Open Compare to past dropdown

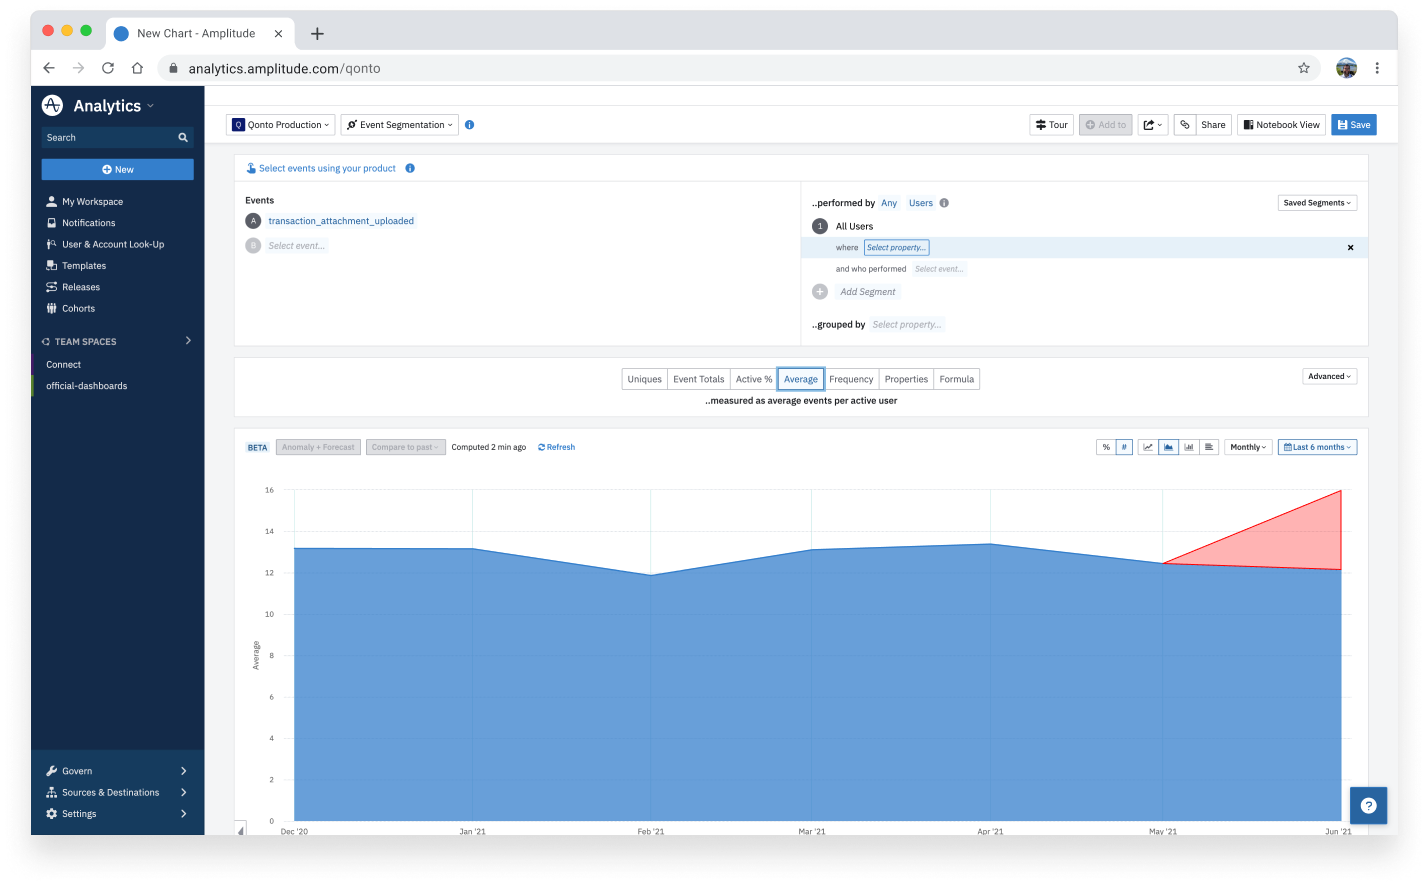coord(405,447)
